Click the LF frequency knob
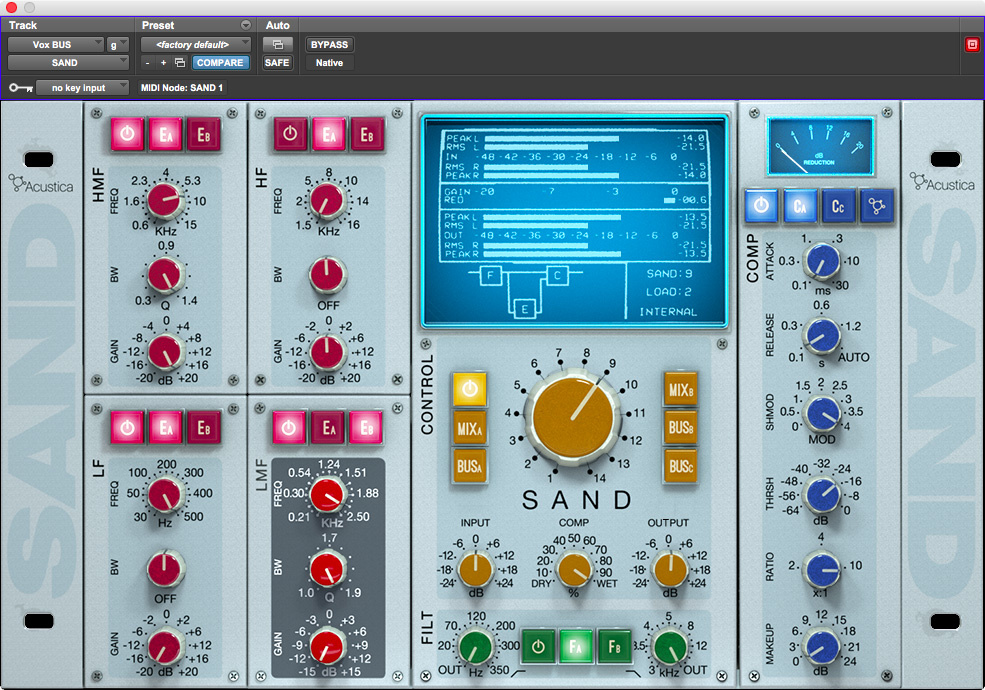Viewport: 985px width, 690px height. (165, 494)
